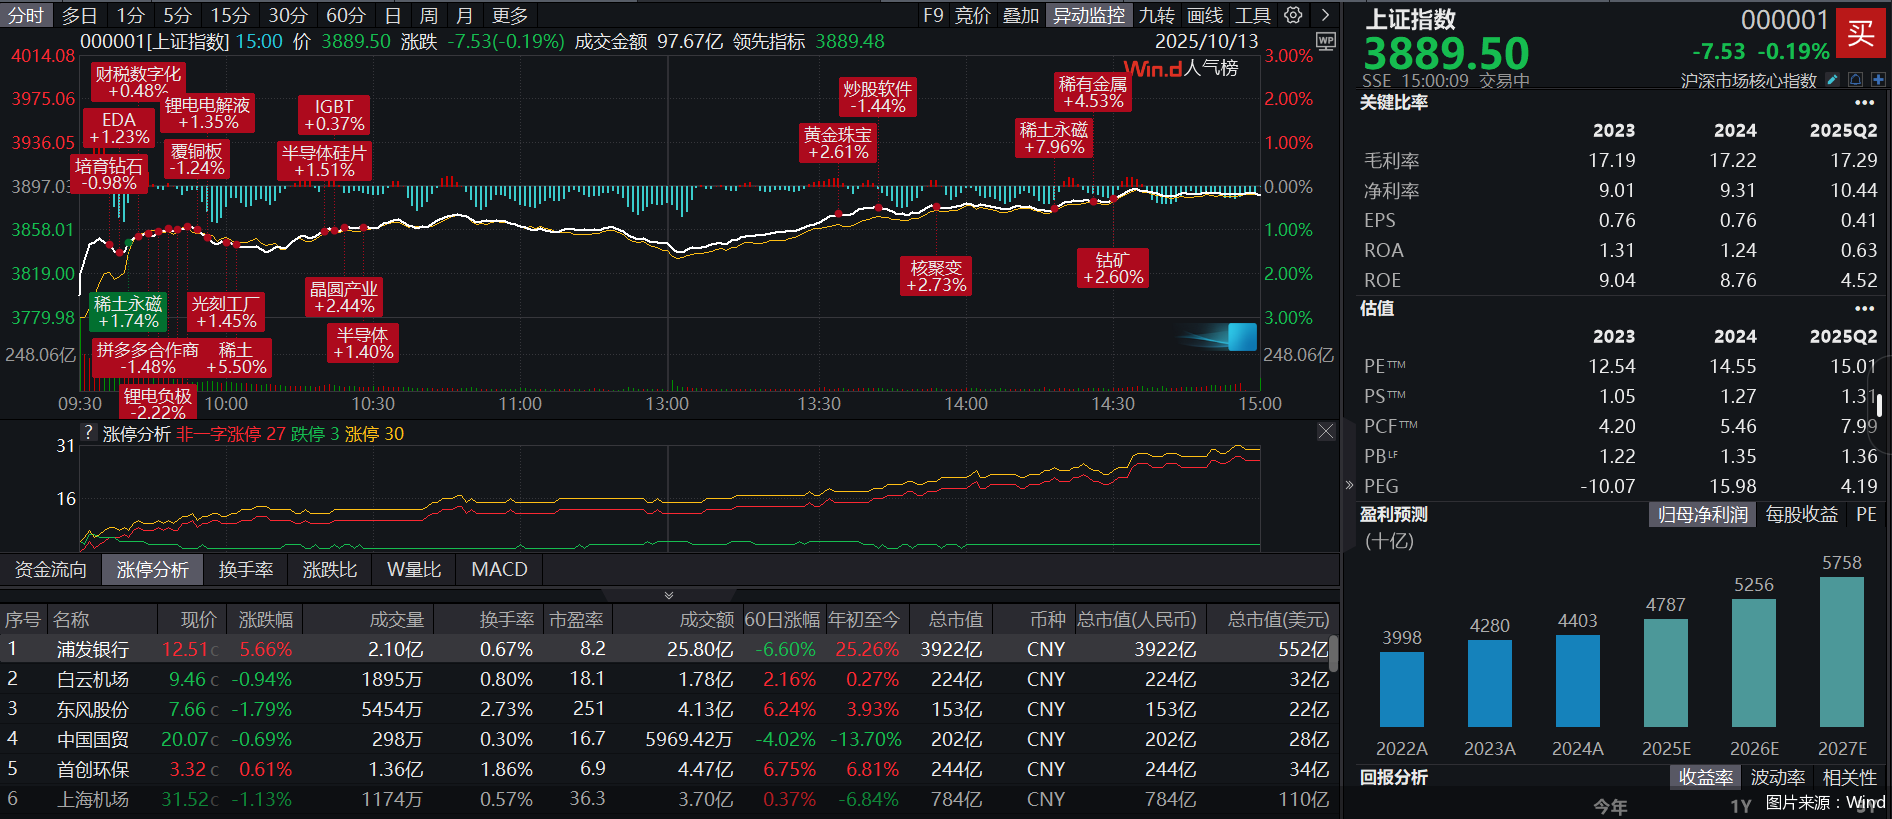Open the 关键比率 three-dots menu

click(x=1864, y=103)
